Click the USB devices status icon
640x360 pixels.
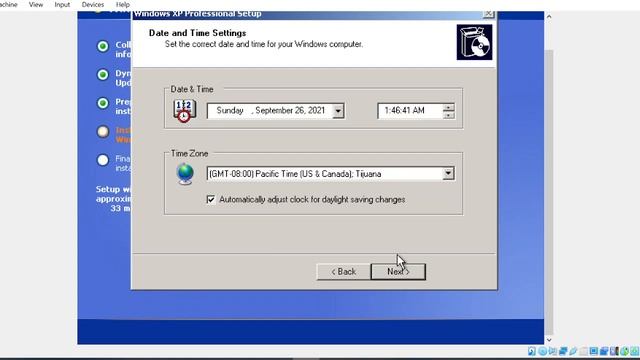[x=573, y=351]
